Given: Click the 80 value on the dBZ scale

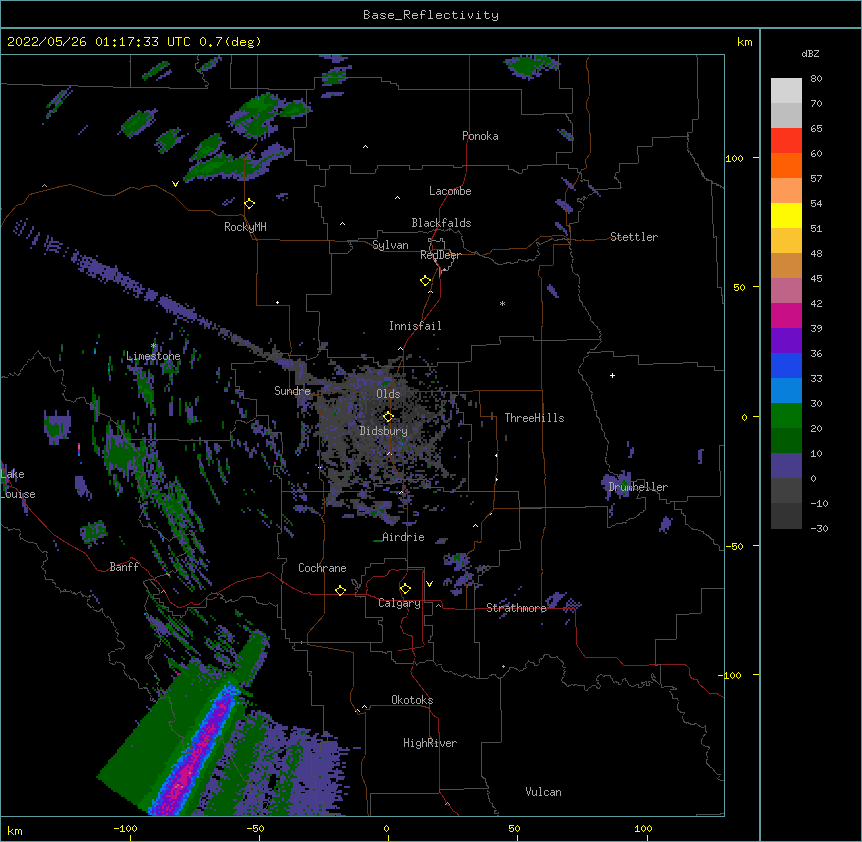Looking at the screenshot, I should click(816, 79).
